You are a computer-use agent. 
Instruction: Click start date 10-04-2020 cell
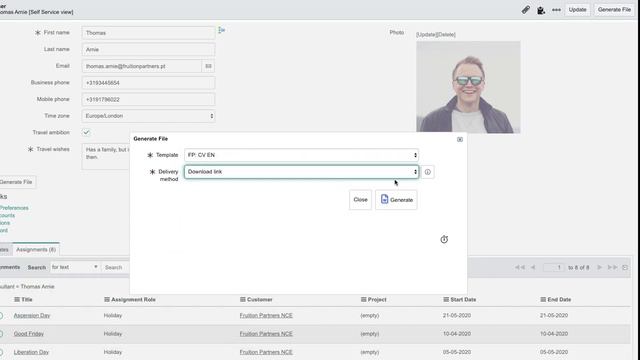(x=457, y=334)
